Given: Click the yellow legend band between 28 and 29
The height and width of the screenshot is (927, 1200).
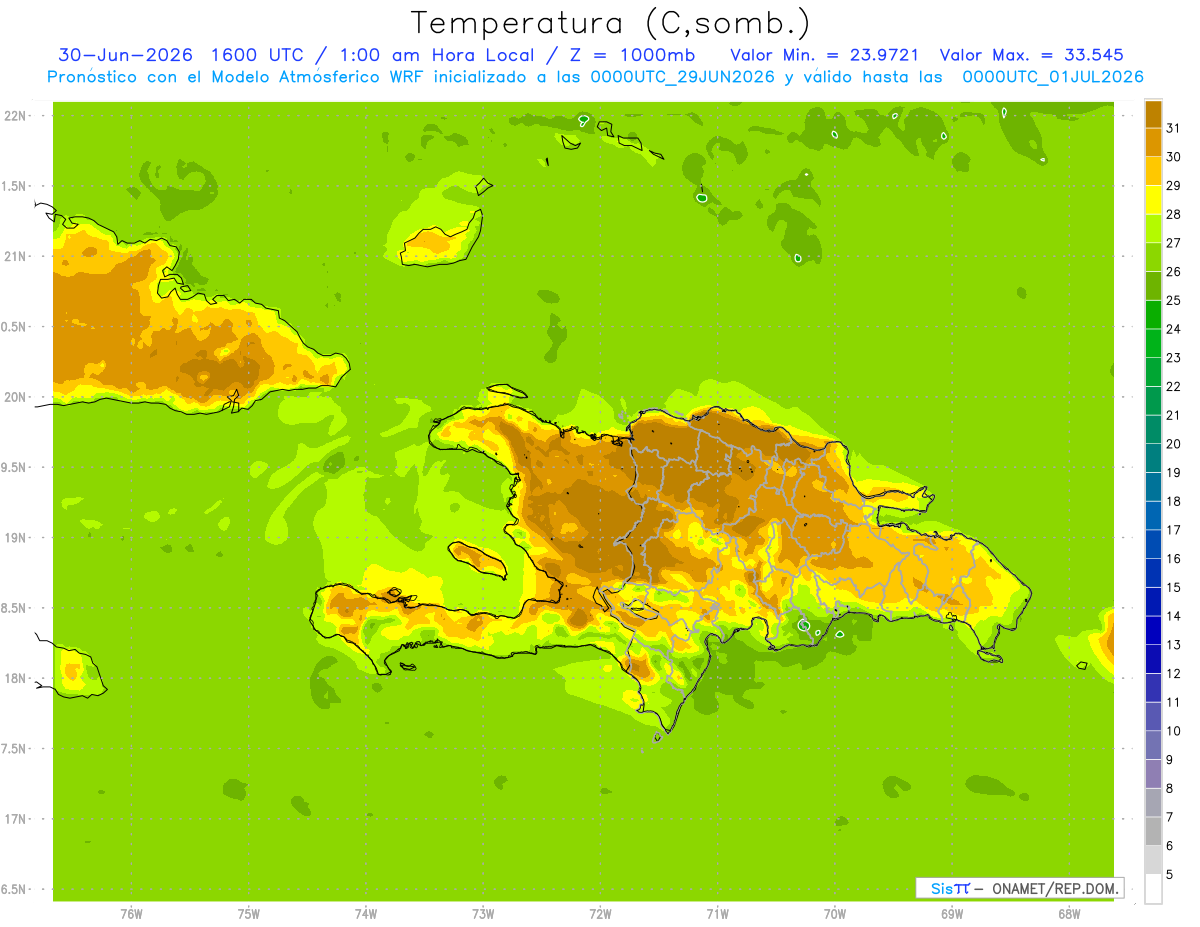Looking at the screenshot, I should (x=1153, y=200).
